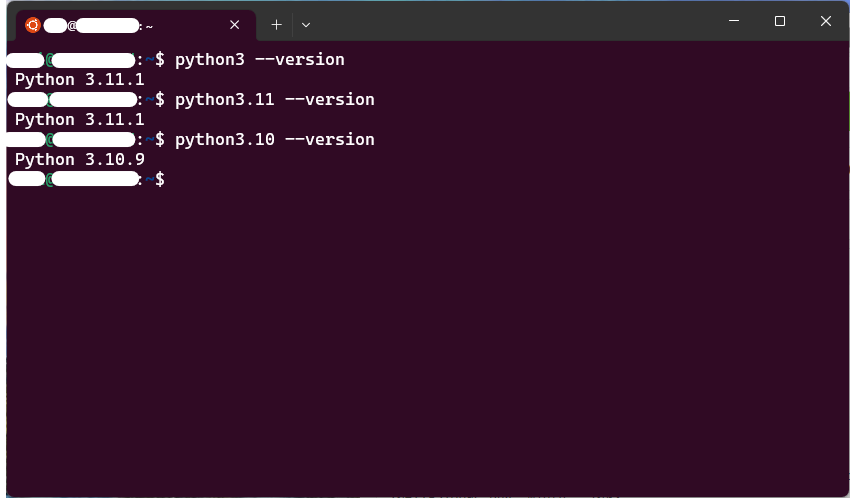Click the redacted hostname on first prompt line
The image size is (850, 498).
point(93,60)
